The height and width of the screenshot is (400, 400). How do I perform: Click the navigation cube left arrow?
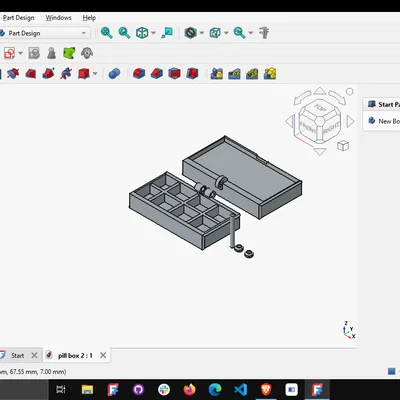tap(289, 121)
